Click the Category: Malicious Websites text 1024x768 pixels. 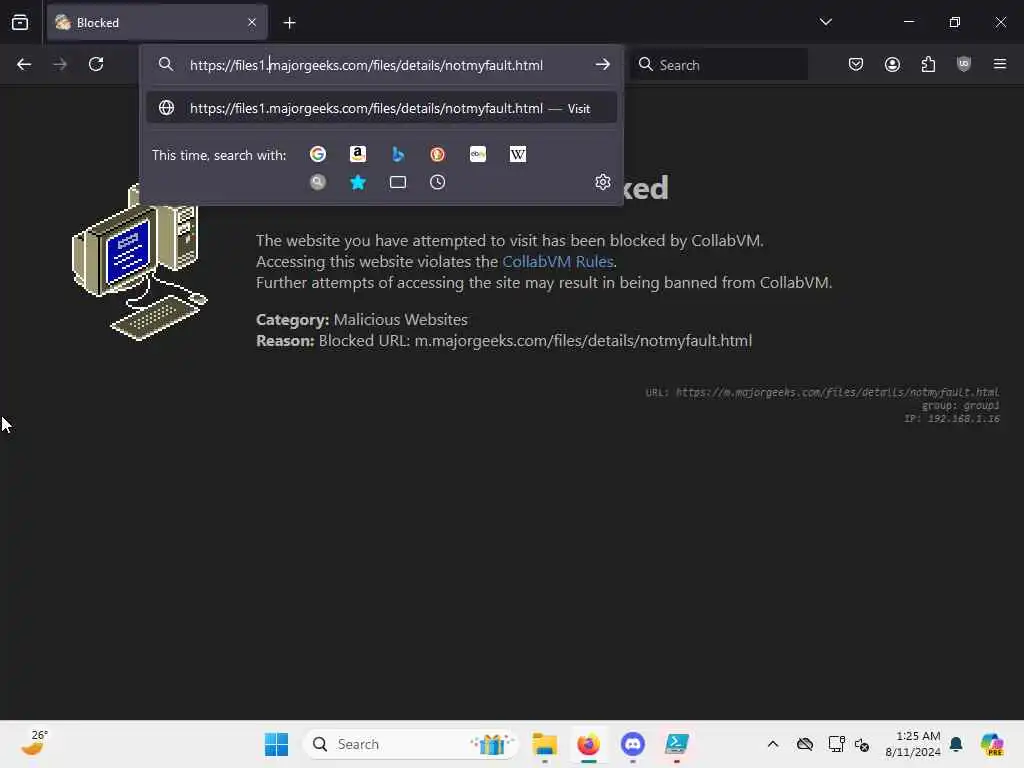362,319
